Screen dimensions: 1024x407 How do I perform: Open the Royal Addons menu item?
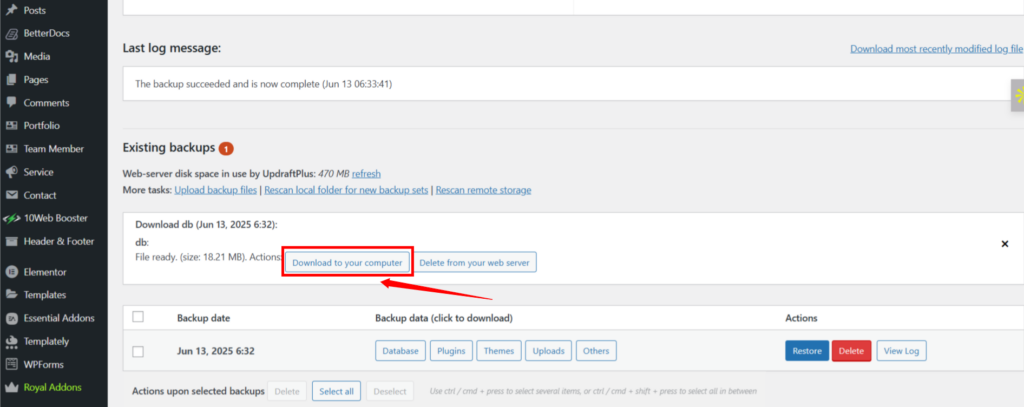coord(52,387)
